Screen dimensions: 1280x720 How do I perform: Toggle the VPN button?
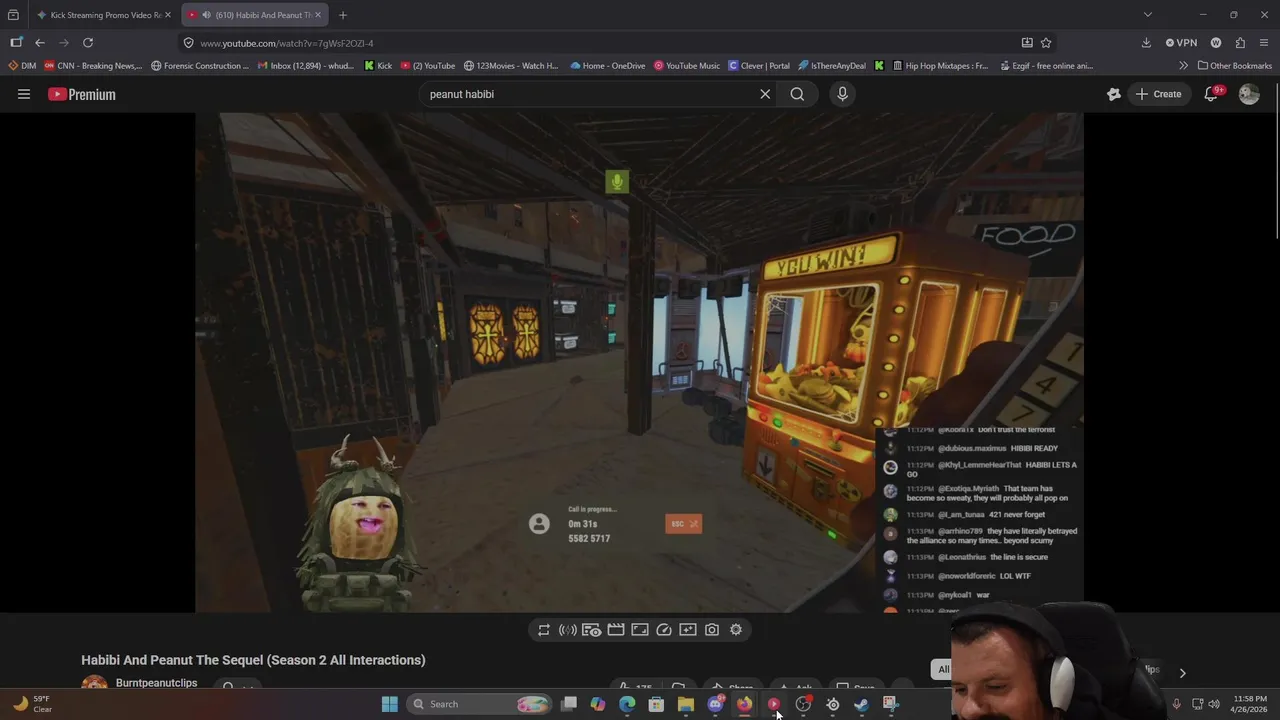[1181, 43]
